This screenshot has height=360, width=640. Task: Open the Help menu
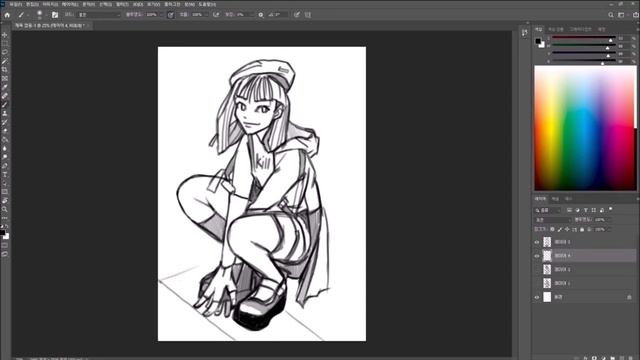coord(207,4)
